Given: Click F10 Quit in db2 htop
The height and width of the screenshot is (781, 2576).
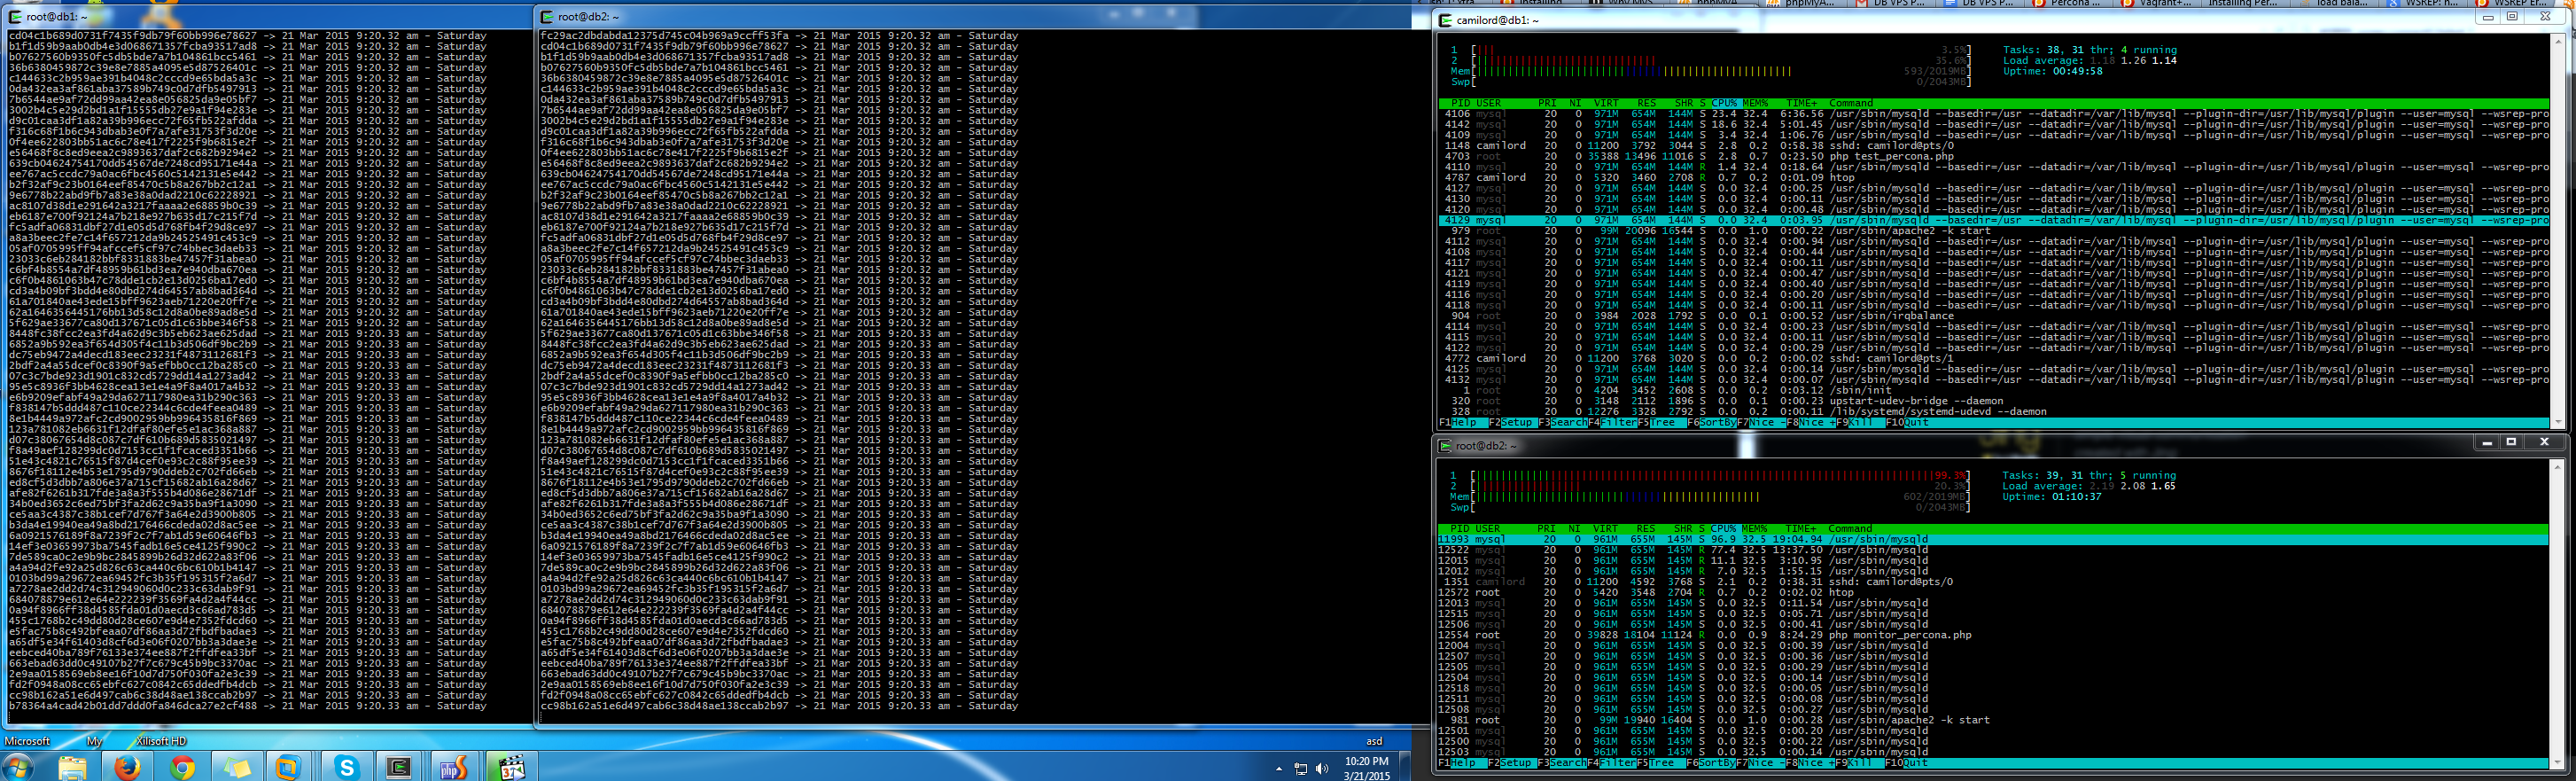Looking at the screenshot, I should click(1907, 762).
